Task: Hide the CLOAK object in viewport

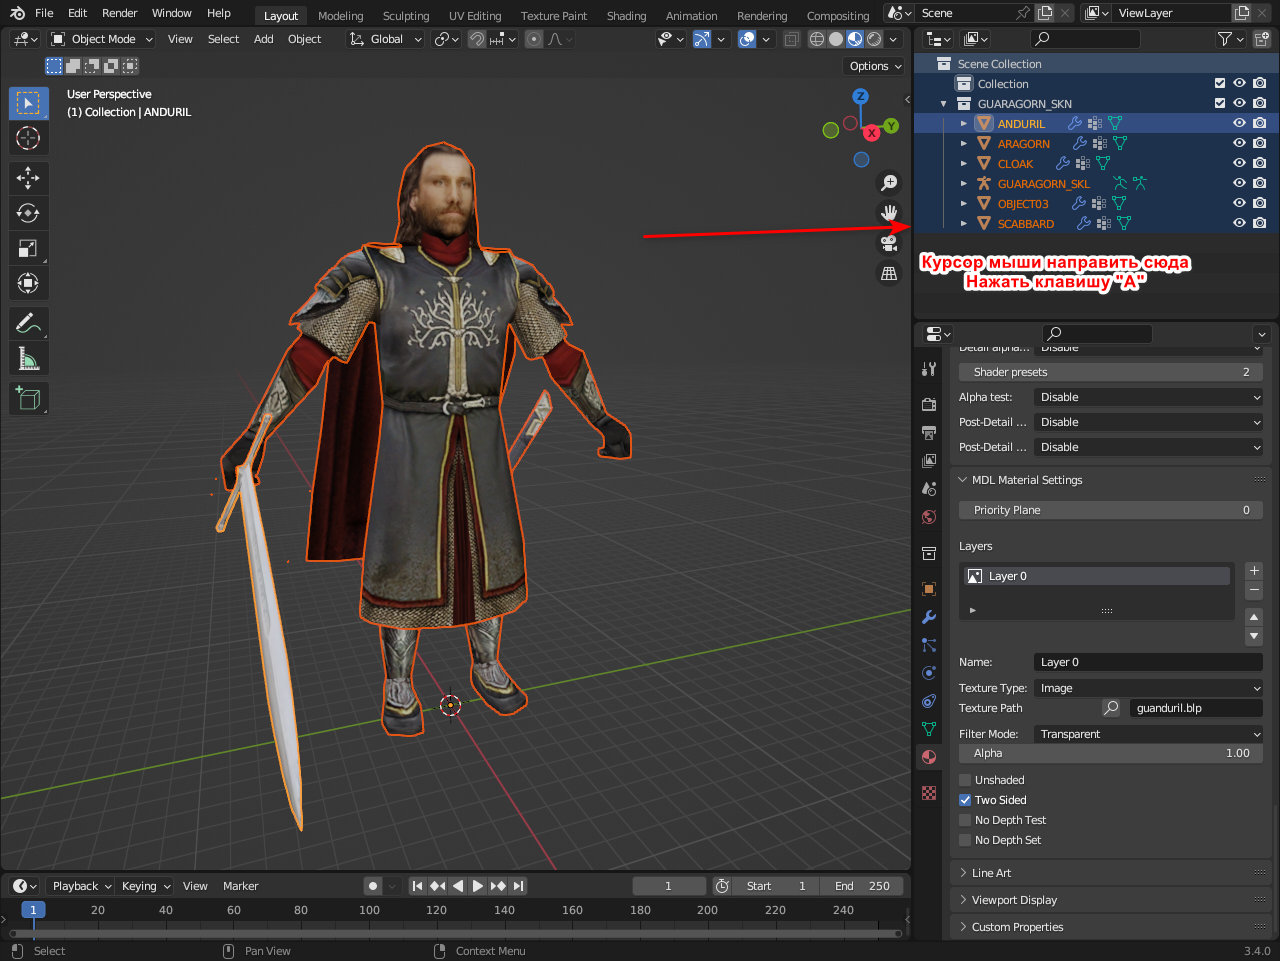Action: coord(1239,164)
